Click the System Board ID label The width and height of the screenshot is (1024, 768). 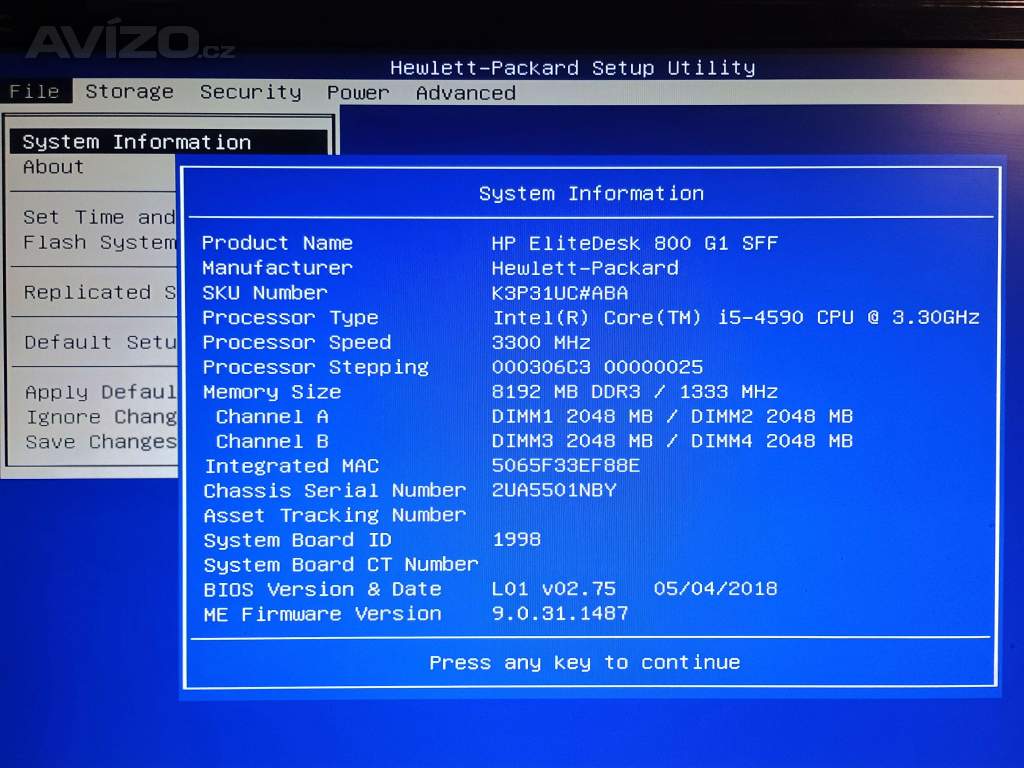tap(297, 540)
